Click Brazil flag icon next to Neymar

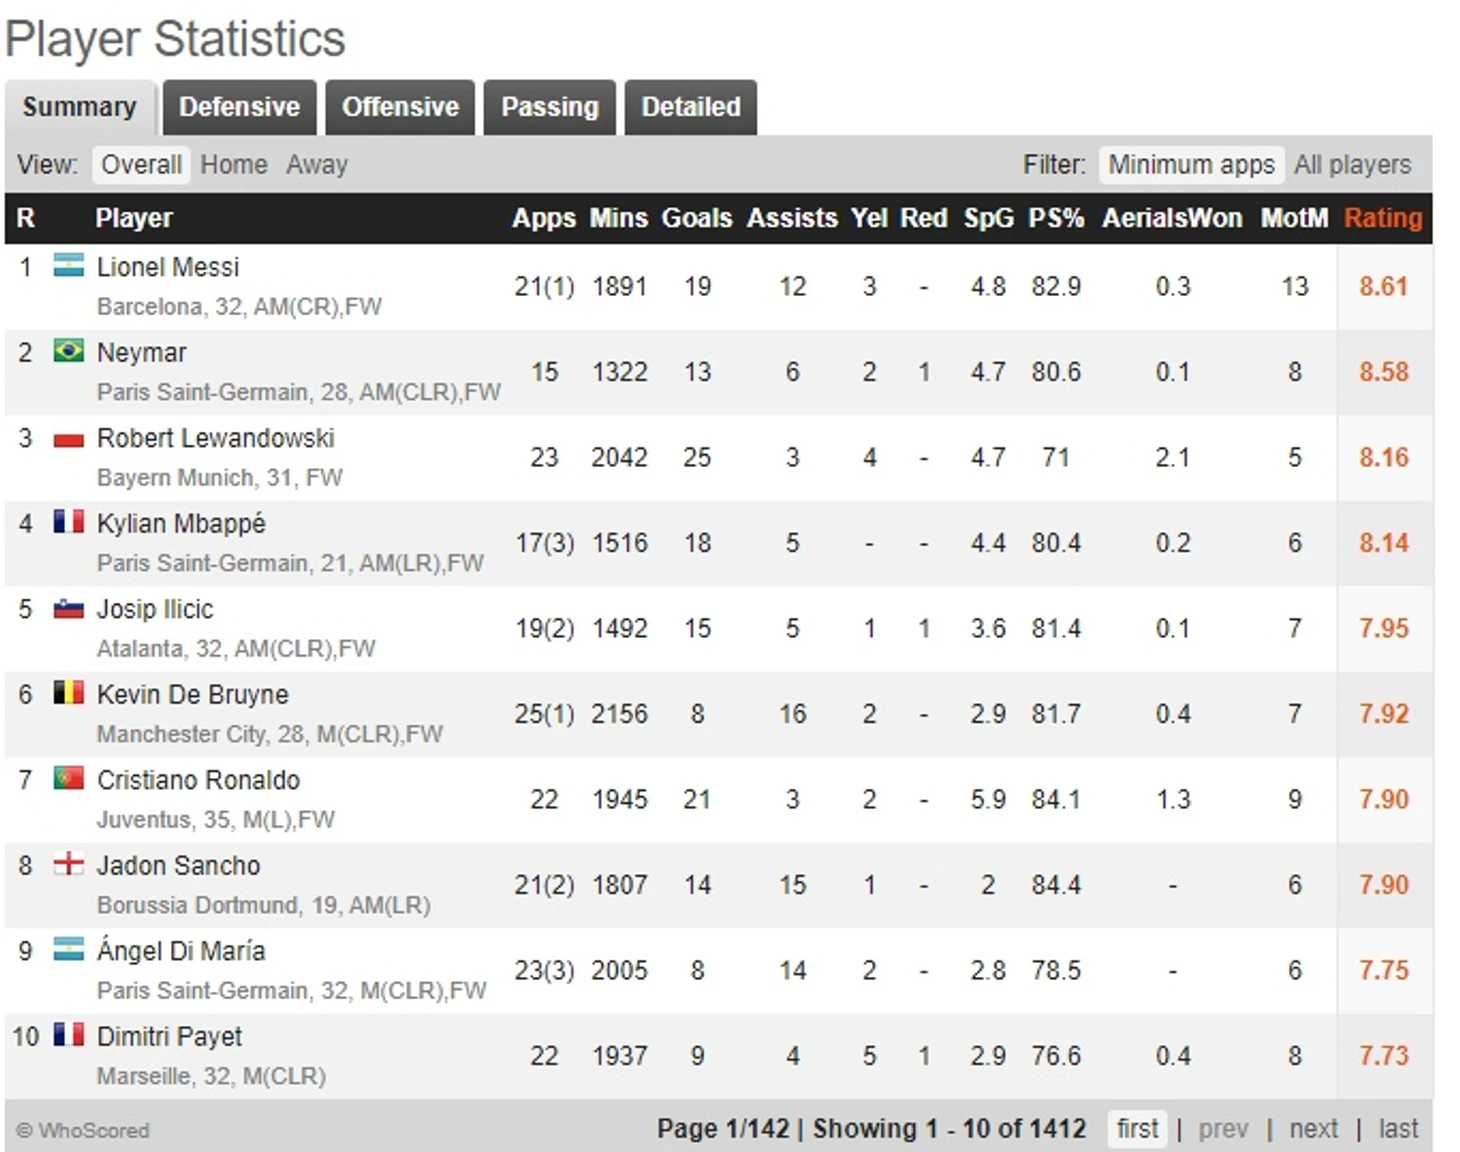(68, 351)
